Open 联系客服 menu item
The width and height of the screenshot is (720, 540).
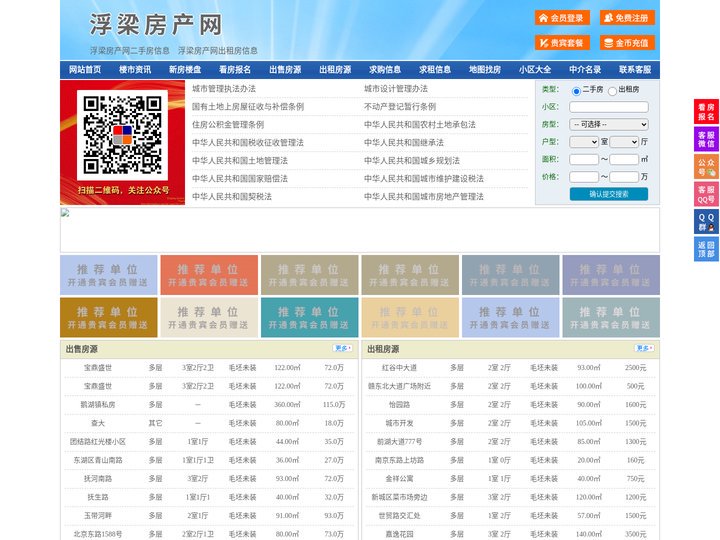point(635,70)
